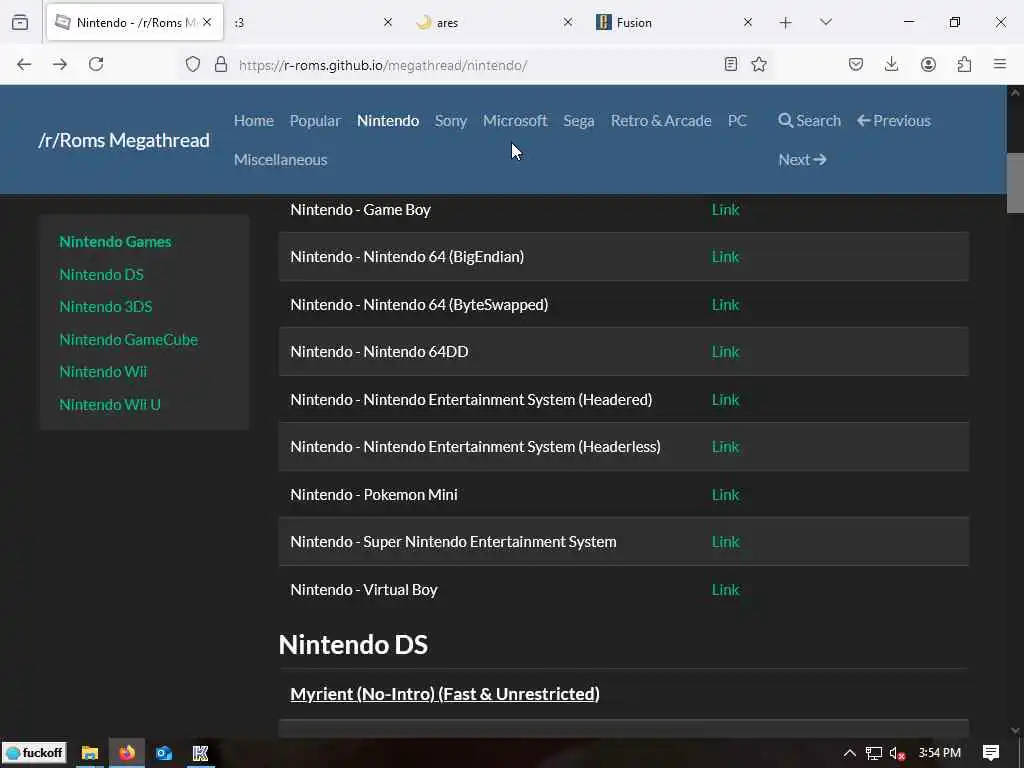Open Link for Pokemon Mini
This screenshot has width=1024, height=768.
(725, 494)
